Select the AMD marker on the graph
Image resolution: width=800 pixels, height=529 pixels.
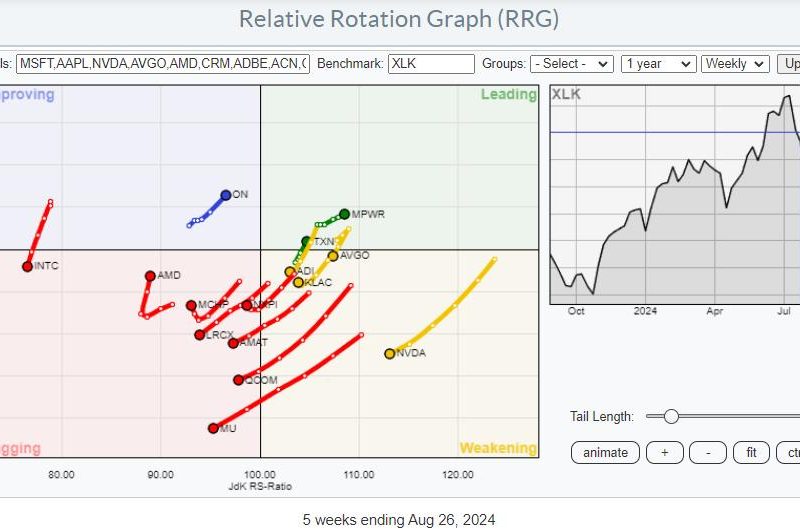point(150,276)
